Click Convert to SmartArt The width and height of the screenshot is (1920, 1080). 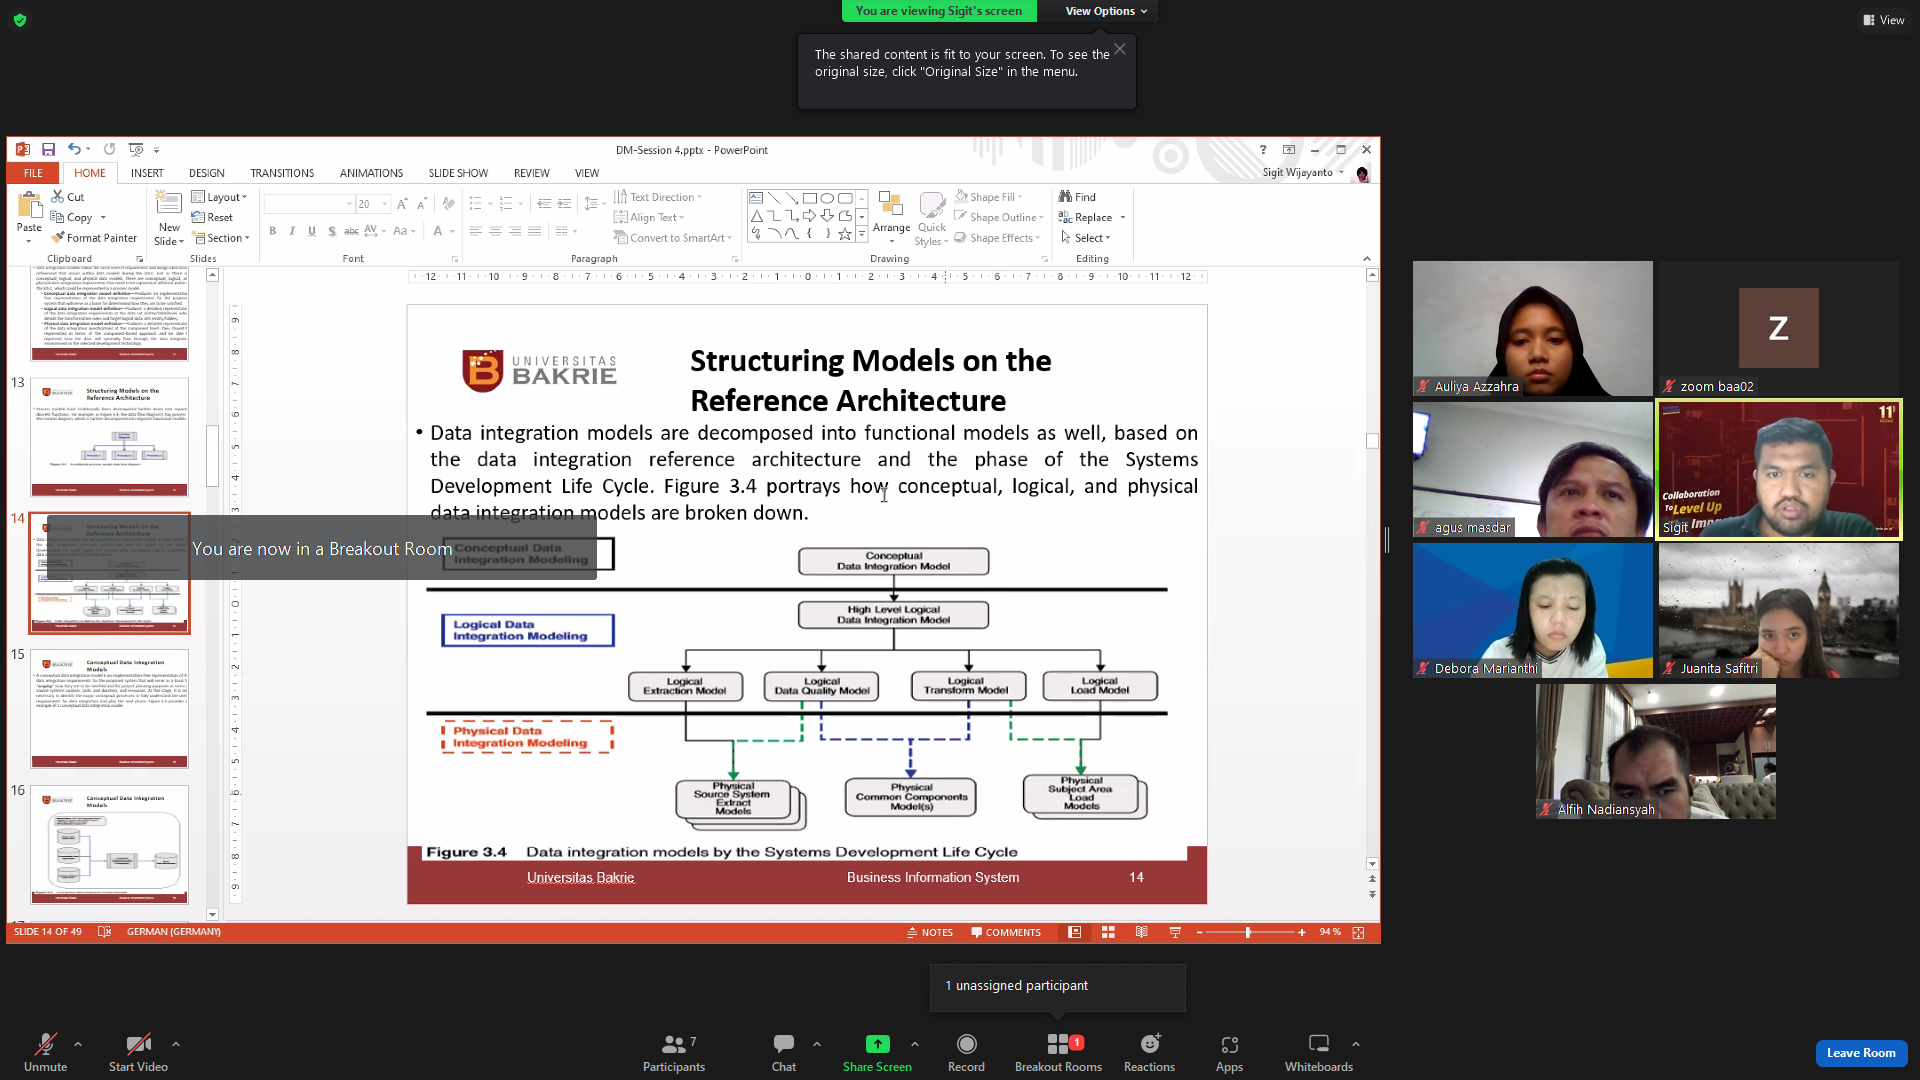tap(672, 238)
